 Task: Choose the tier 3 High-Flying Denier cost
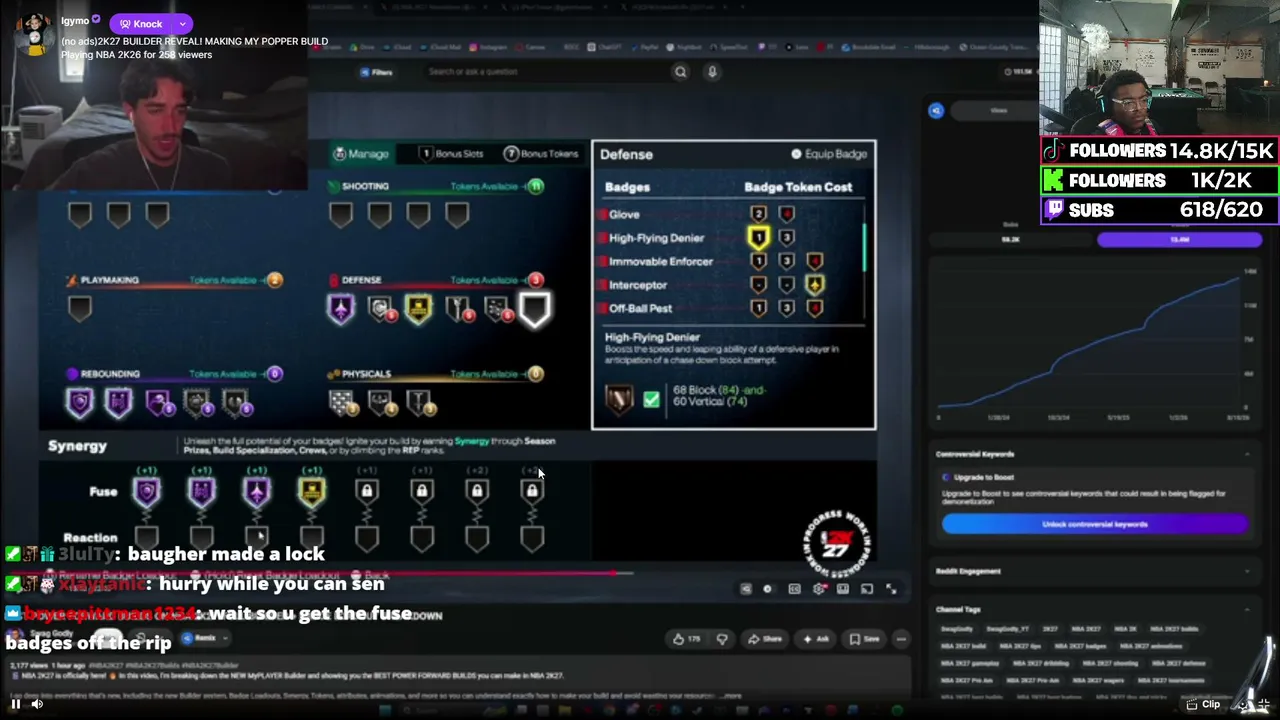pos(786,238)
